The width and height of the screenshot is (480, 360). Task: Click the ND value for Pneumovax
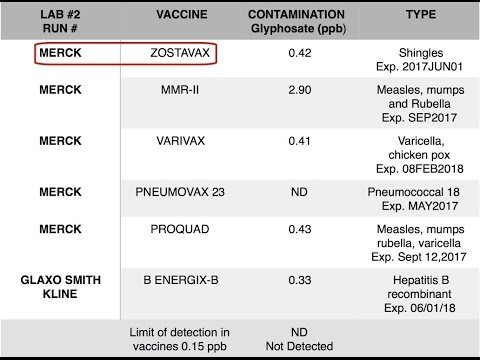[299, 192]
